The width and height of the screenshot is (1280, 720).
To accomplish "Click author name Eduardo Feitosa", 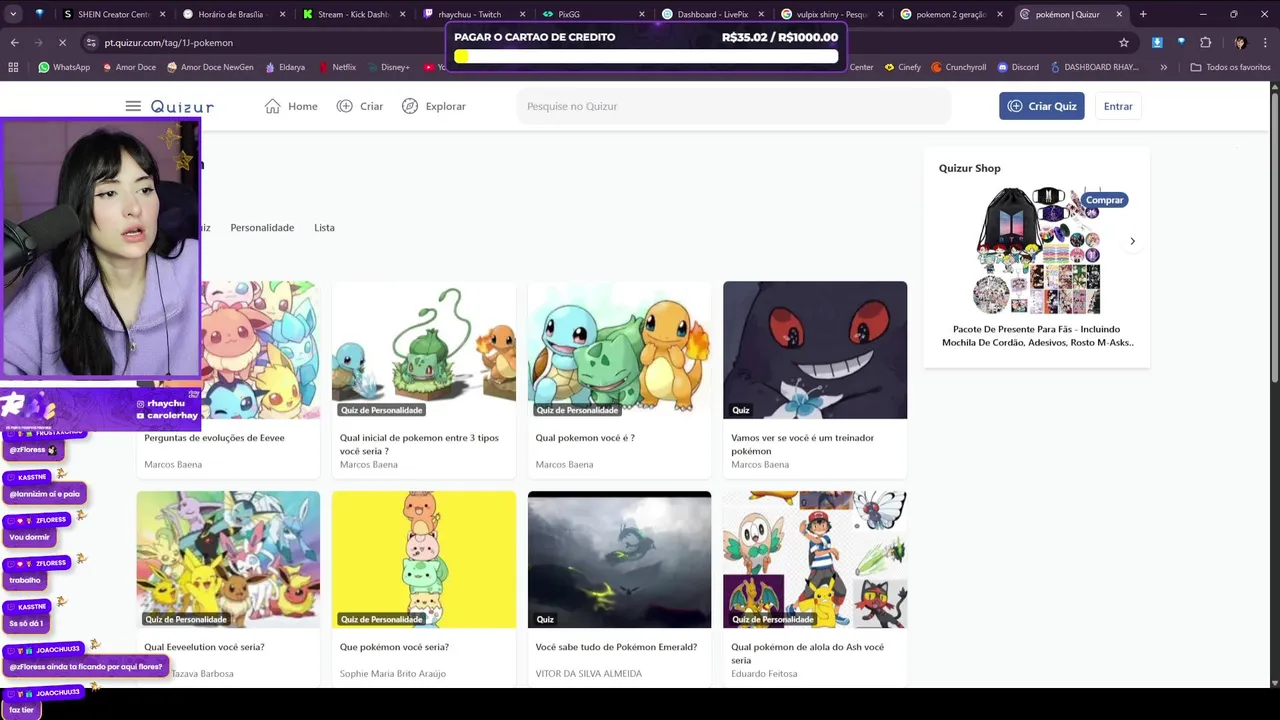I will (764, 674).
